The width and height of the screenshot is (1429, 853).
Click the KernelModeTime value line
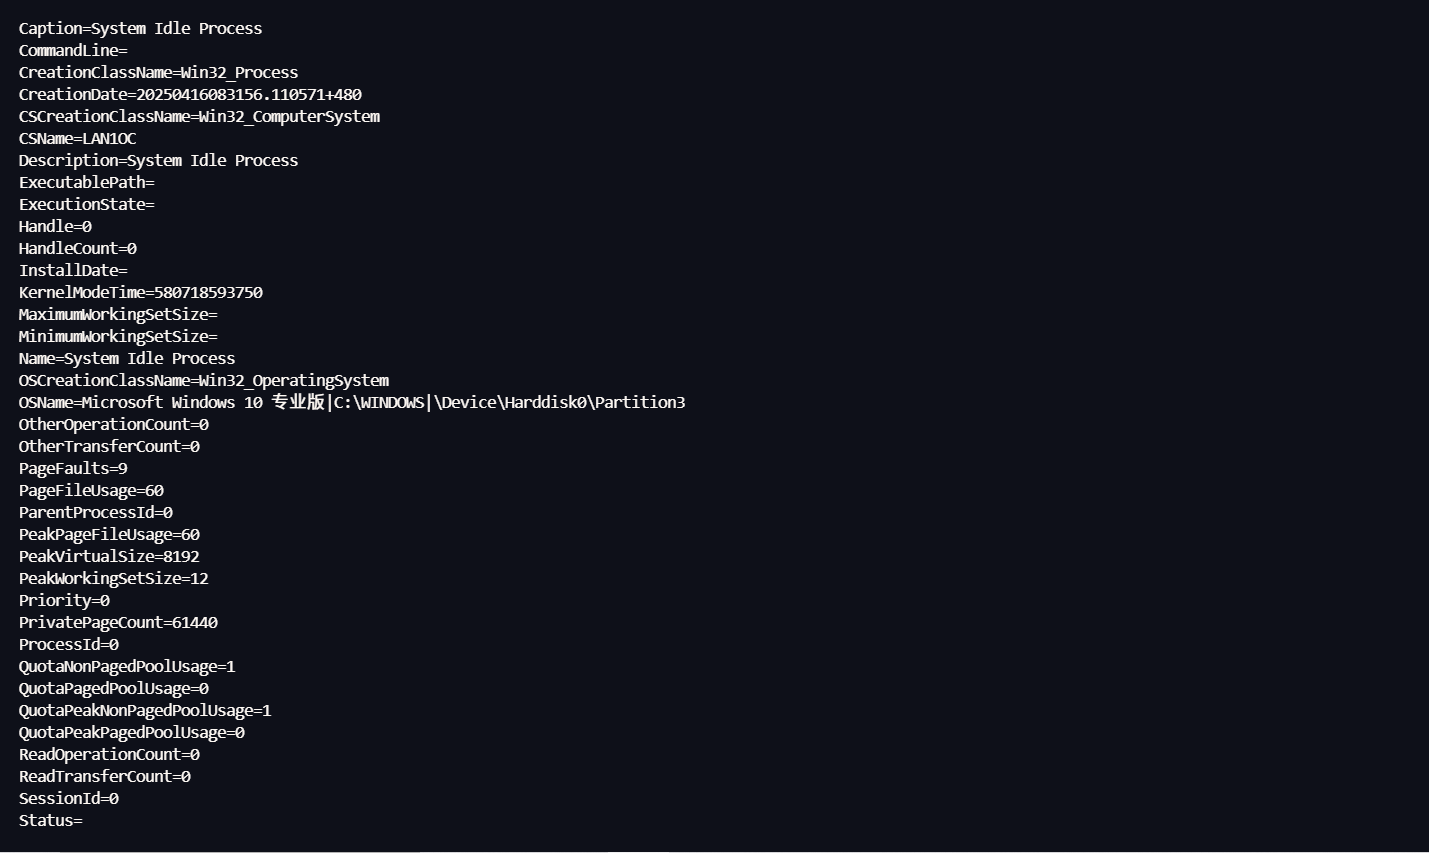click(140, 292)
